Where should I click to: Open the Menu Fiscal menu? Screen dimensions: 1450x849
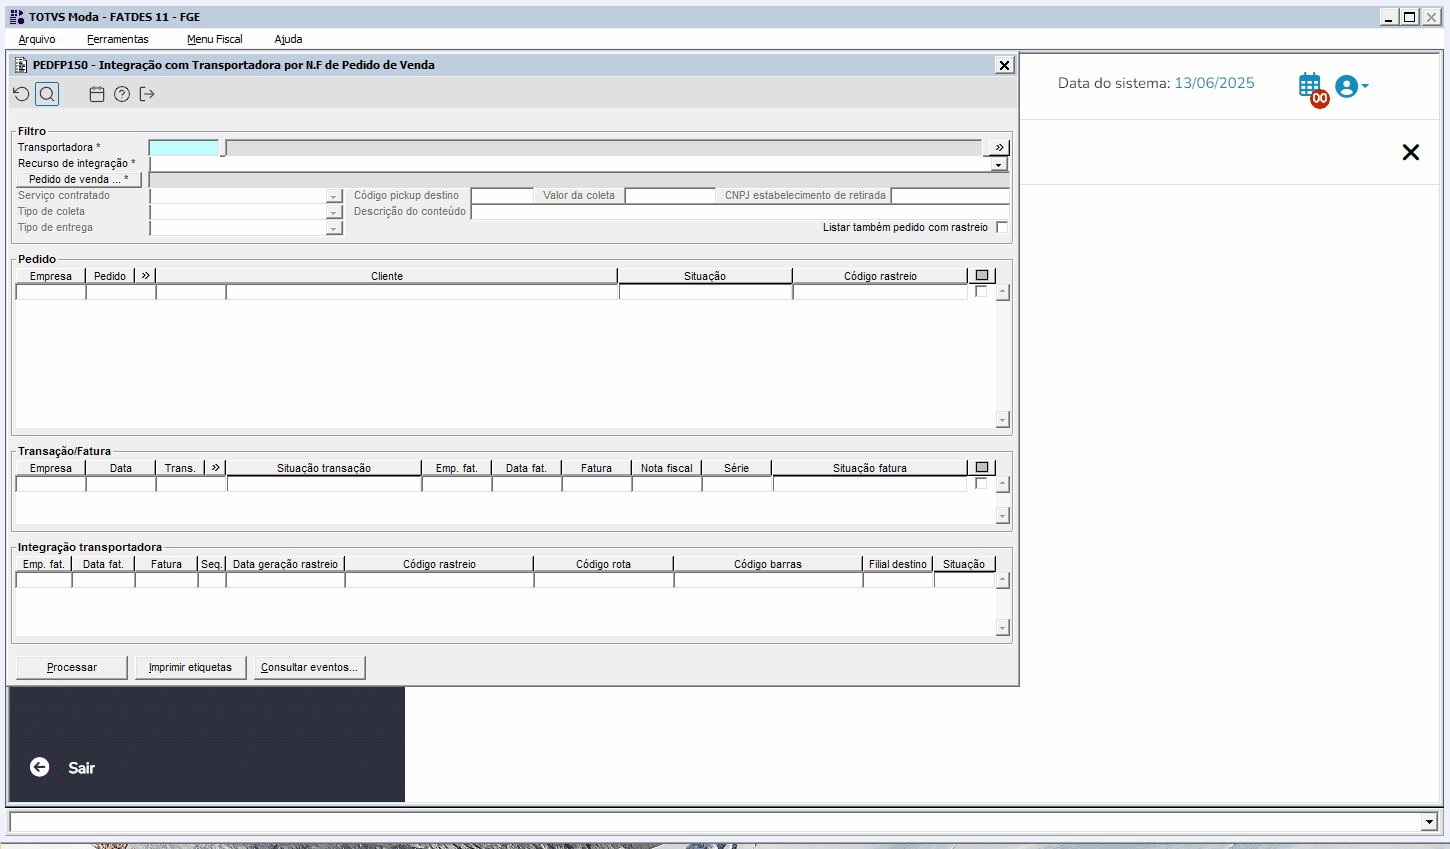pyautogui.click(x=215, y=39)
